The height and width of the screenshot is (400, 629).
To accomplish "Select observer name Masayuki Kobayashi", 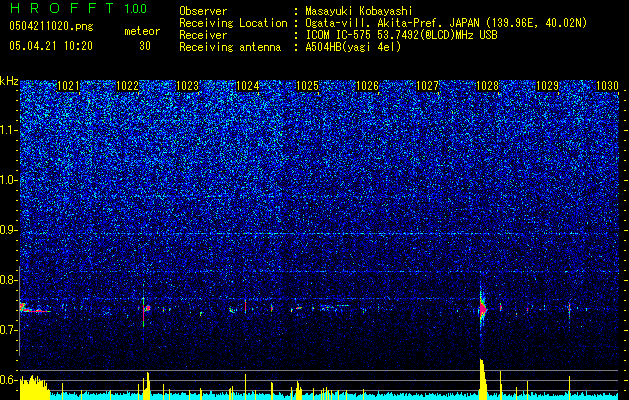I will 359,11.
